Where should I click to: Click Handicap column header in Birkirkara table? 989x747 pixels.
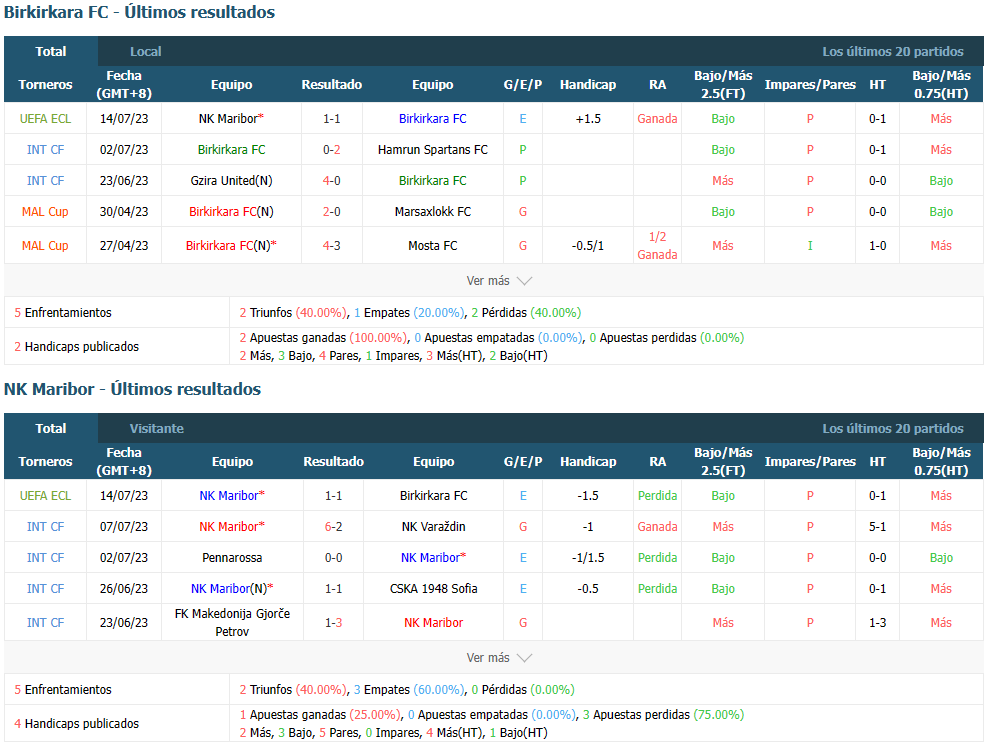(588, 85)
